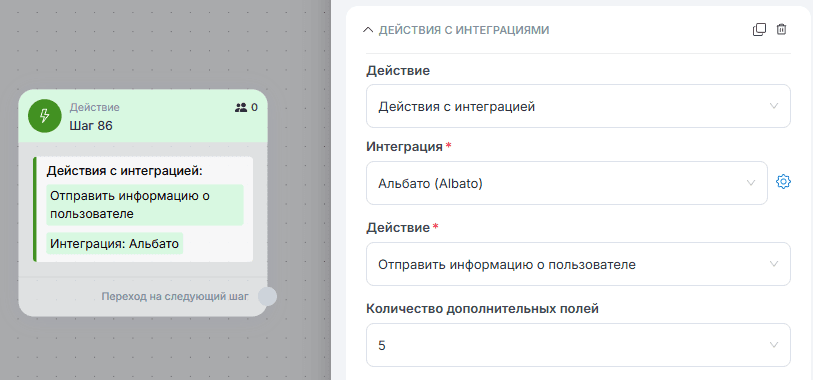Delete the integration action block via trash icon
The image size is (813, 380).
pyautogui.click(x=781, y=30)
